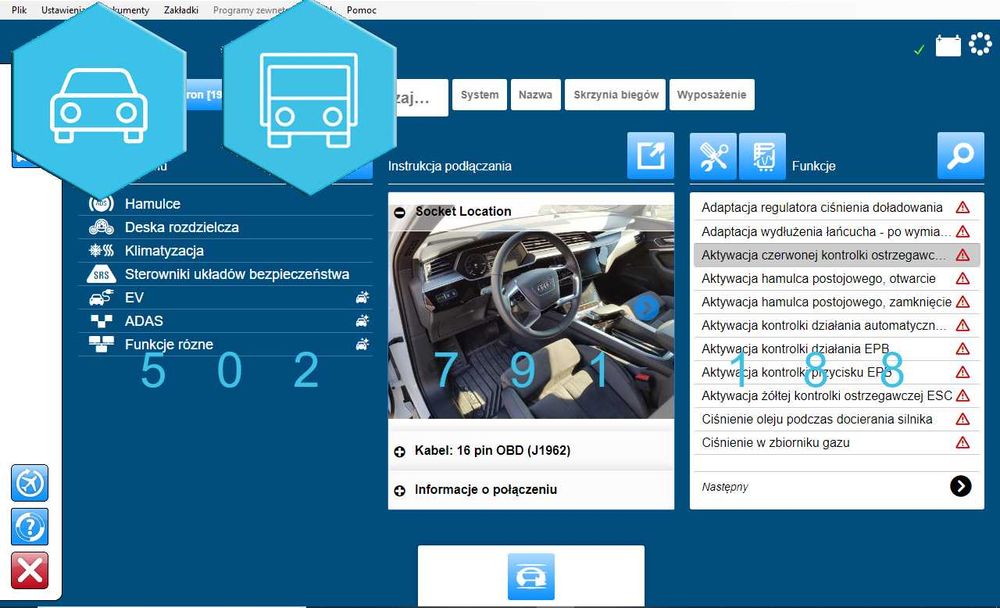The image size is (1000, 608).
Task: Click the Wyposażenie button
Action: tap(712, 94)
